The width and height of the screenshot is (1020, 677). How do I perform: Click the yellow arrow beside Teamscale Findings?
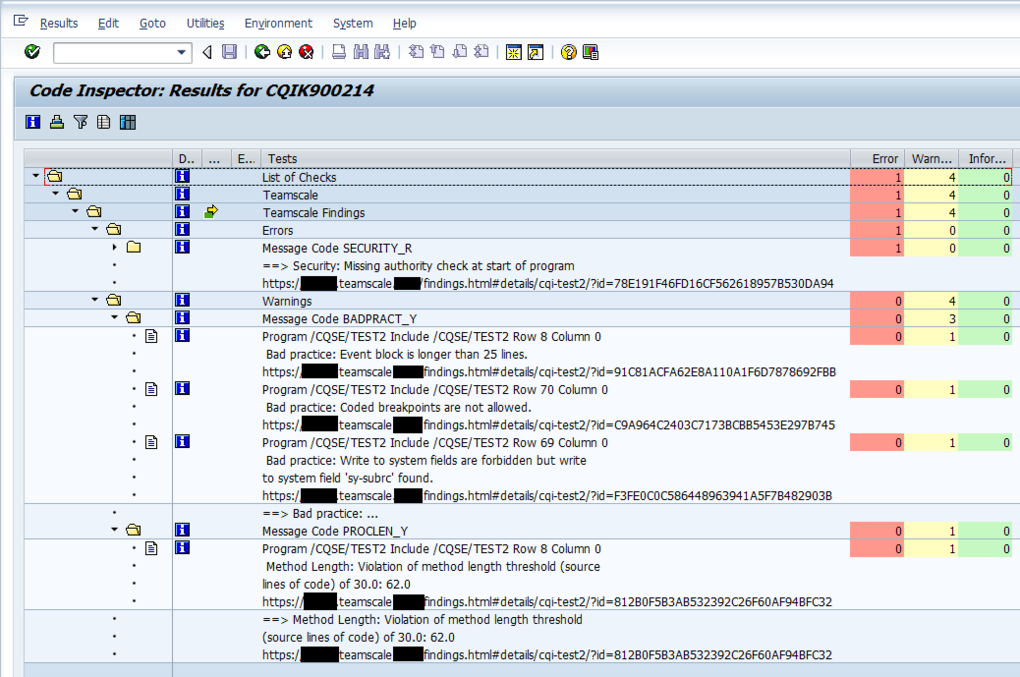click(x=211, y=212)
